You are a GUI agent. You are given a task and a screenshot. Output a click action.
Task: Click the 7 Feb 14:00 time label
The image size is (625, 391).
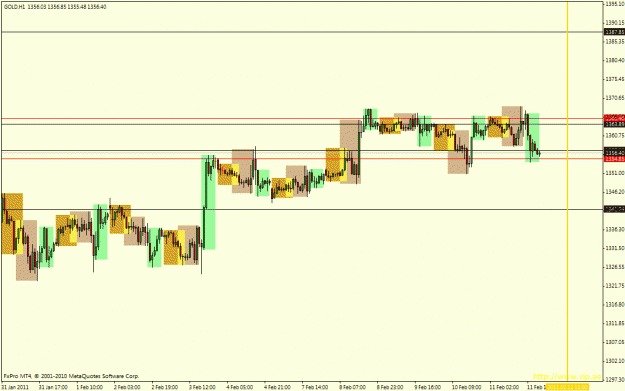[x=315, y=387]
